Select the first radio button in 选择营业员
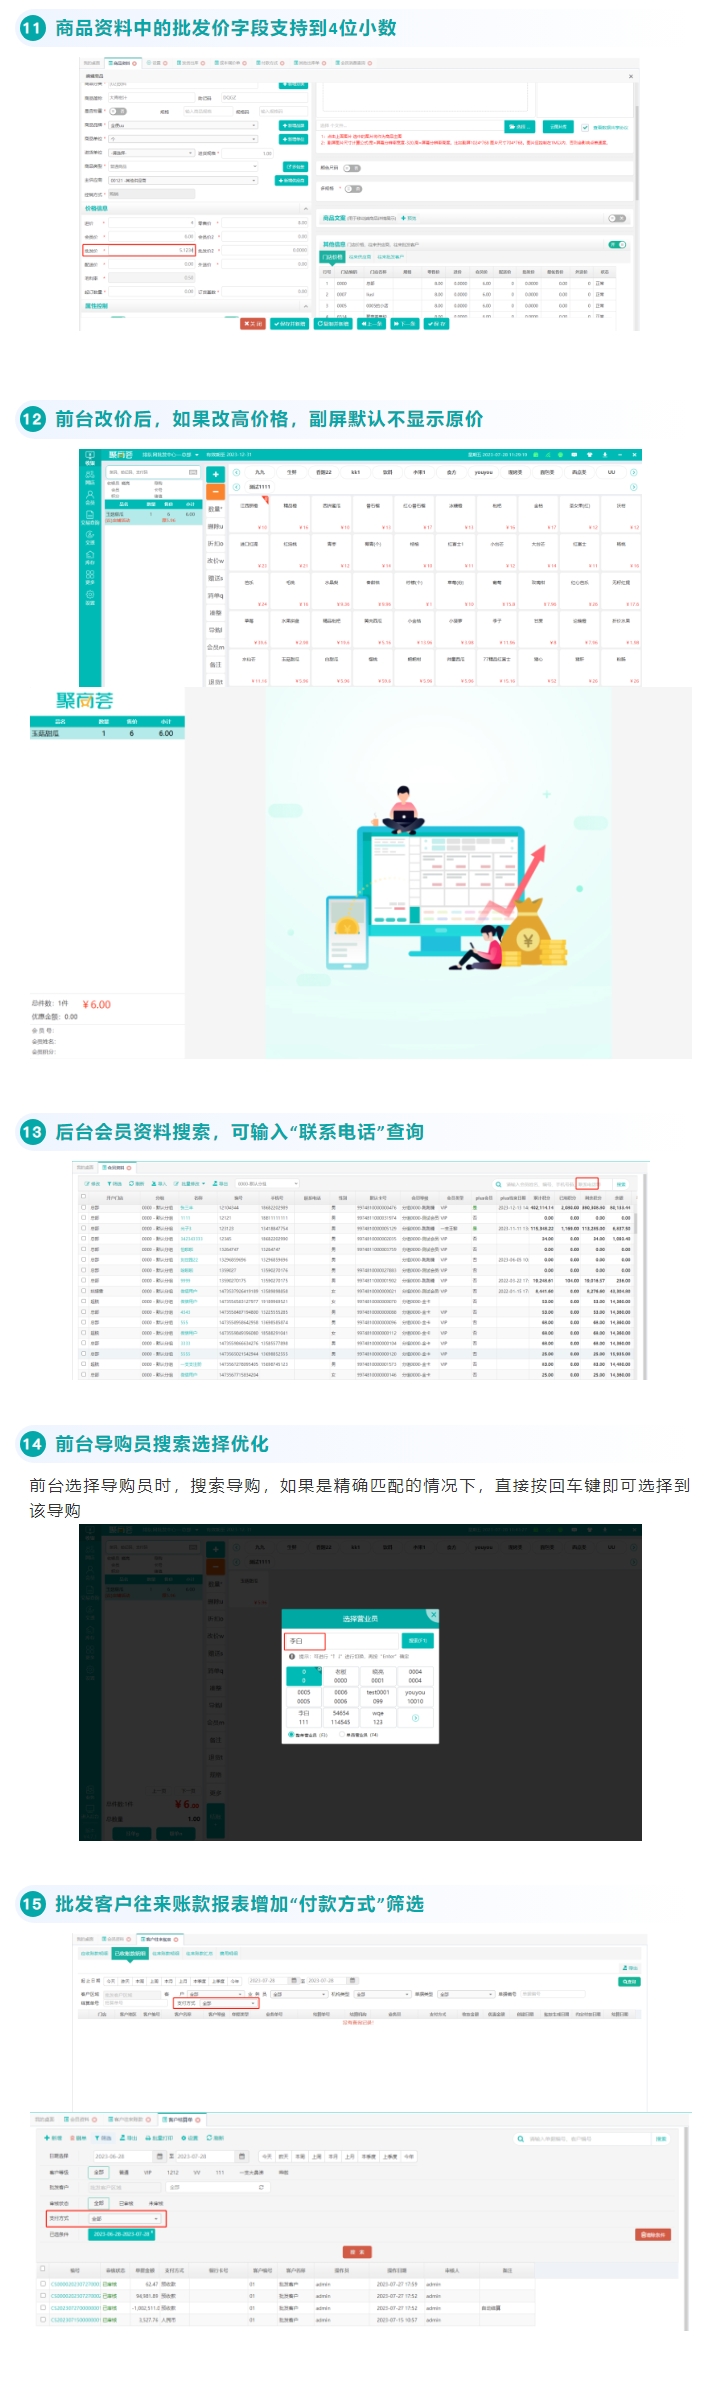The image size is (708, 2382). 291,1735
